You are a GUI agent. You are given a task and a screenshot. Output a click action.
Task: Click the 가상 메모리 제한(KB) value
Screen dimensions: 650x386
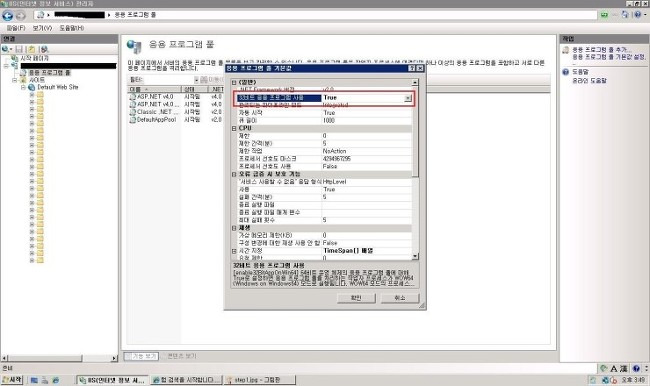[x=324, y=235]
